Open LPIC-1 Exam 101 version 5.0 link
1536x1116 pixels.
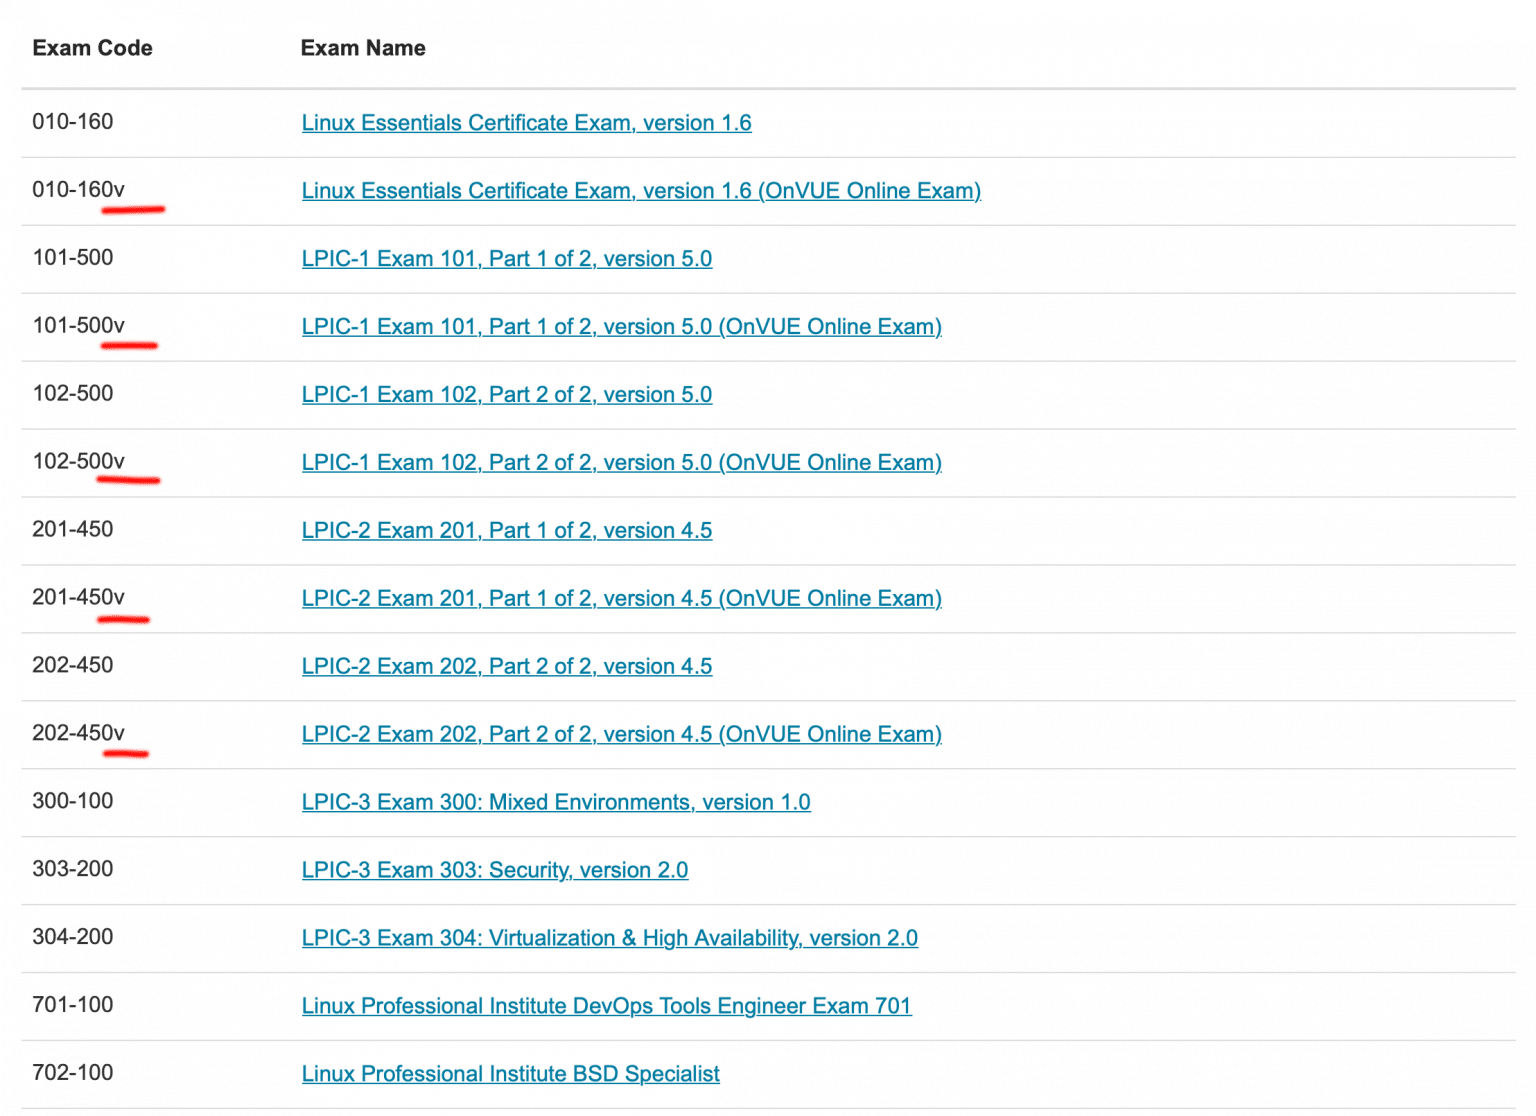506,259
